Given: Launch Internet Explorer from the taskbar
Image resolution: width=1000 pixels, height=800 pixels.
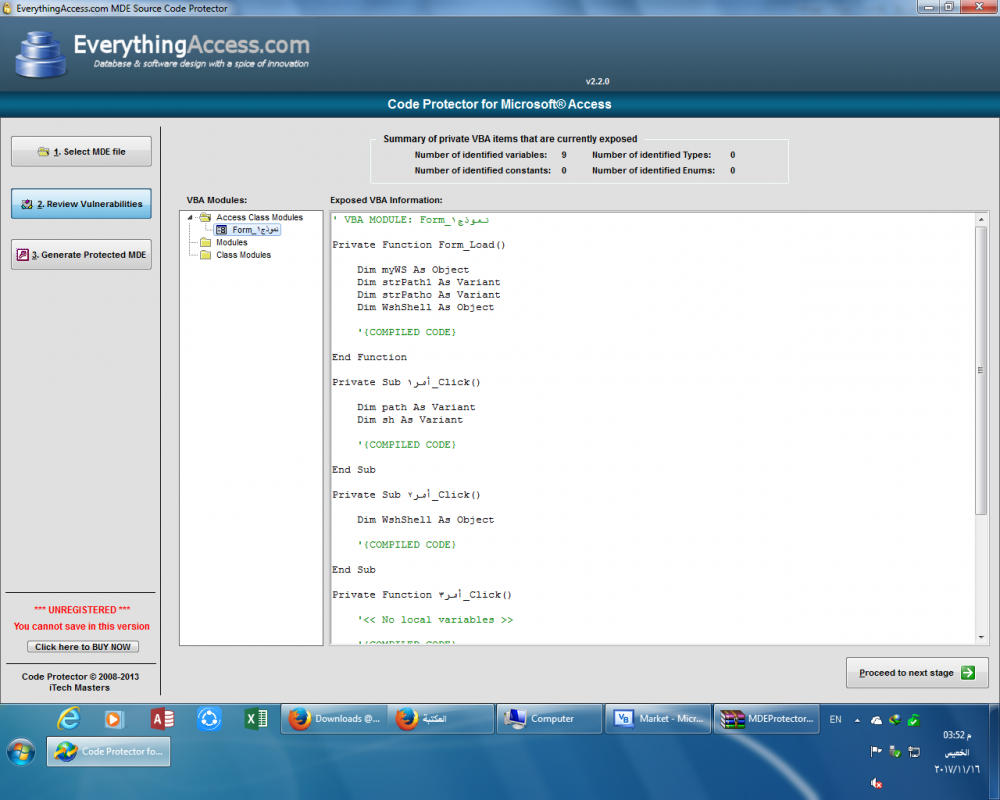Looking at the screenshot, I should 68,719.
